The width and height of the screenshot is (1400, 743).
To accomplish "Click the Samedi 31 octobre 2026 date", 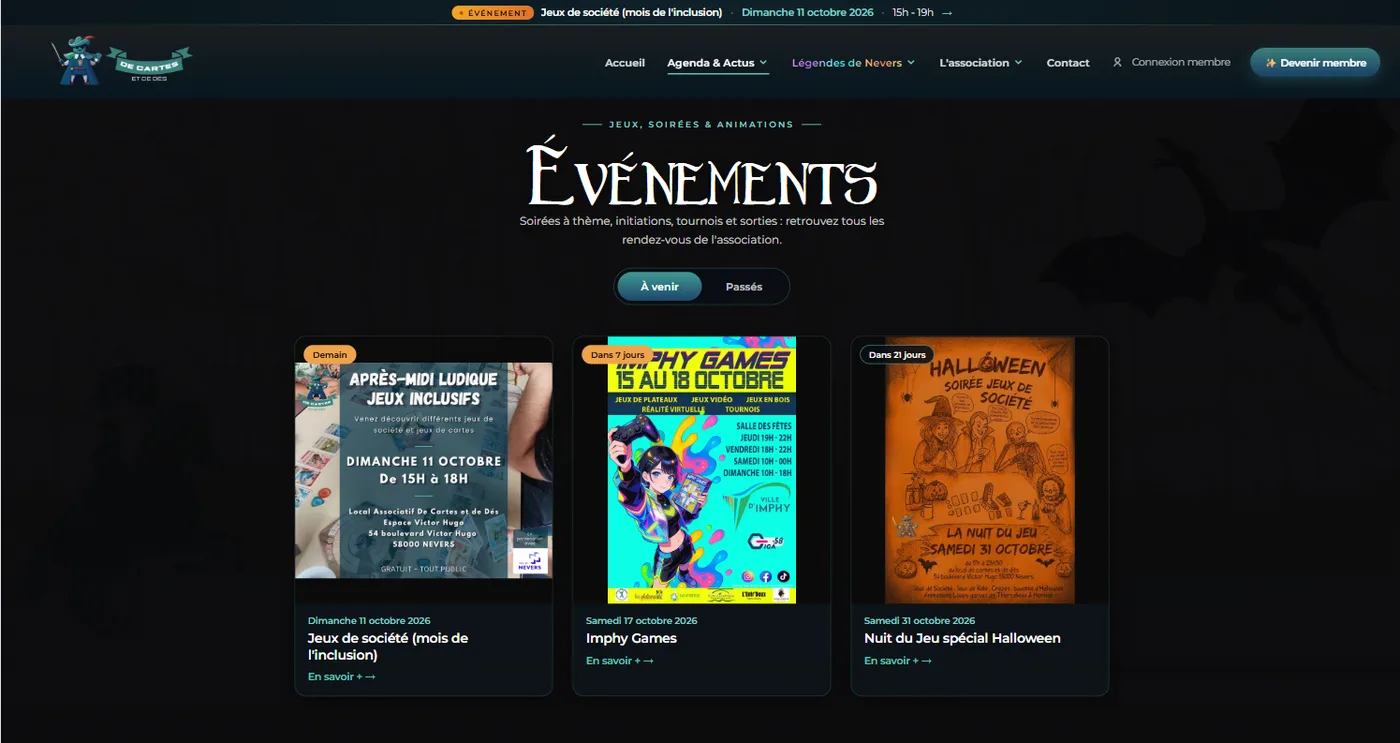I will 919,621.
